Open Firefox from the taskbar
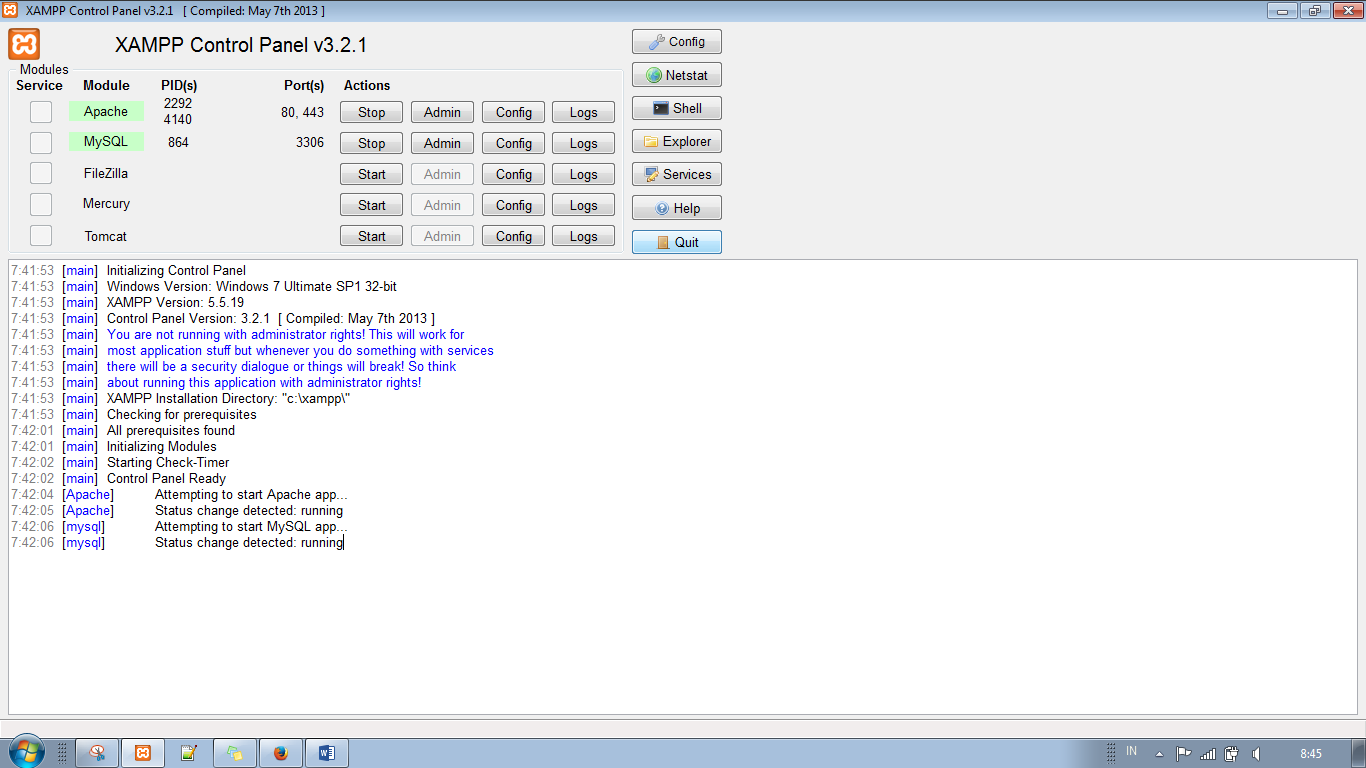This screenshot has width=1366, height=768. [x=280, y=752]
